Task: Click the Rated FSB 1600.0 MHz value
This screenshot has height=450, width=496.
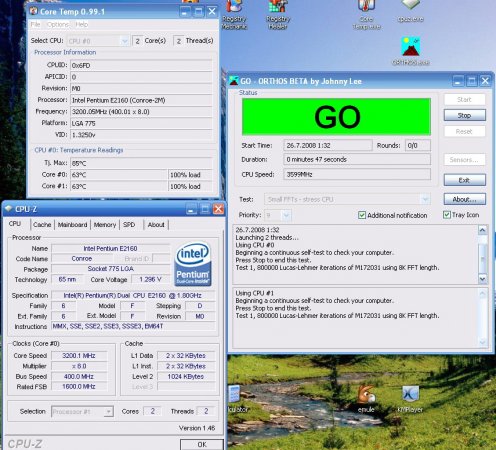Action: (x=79, y=387)
